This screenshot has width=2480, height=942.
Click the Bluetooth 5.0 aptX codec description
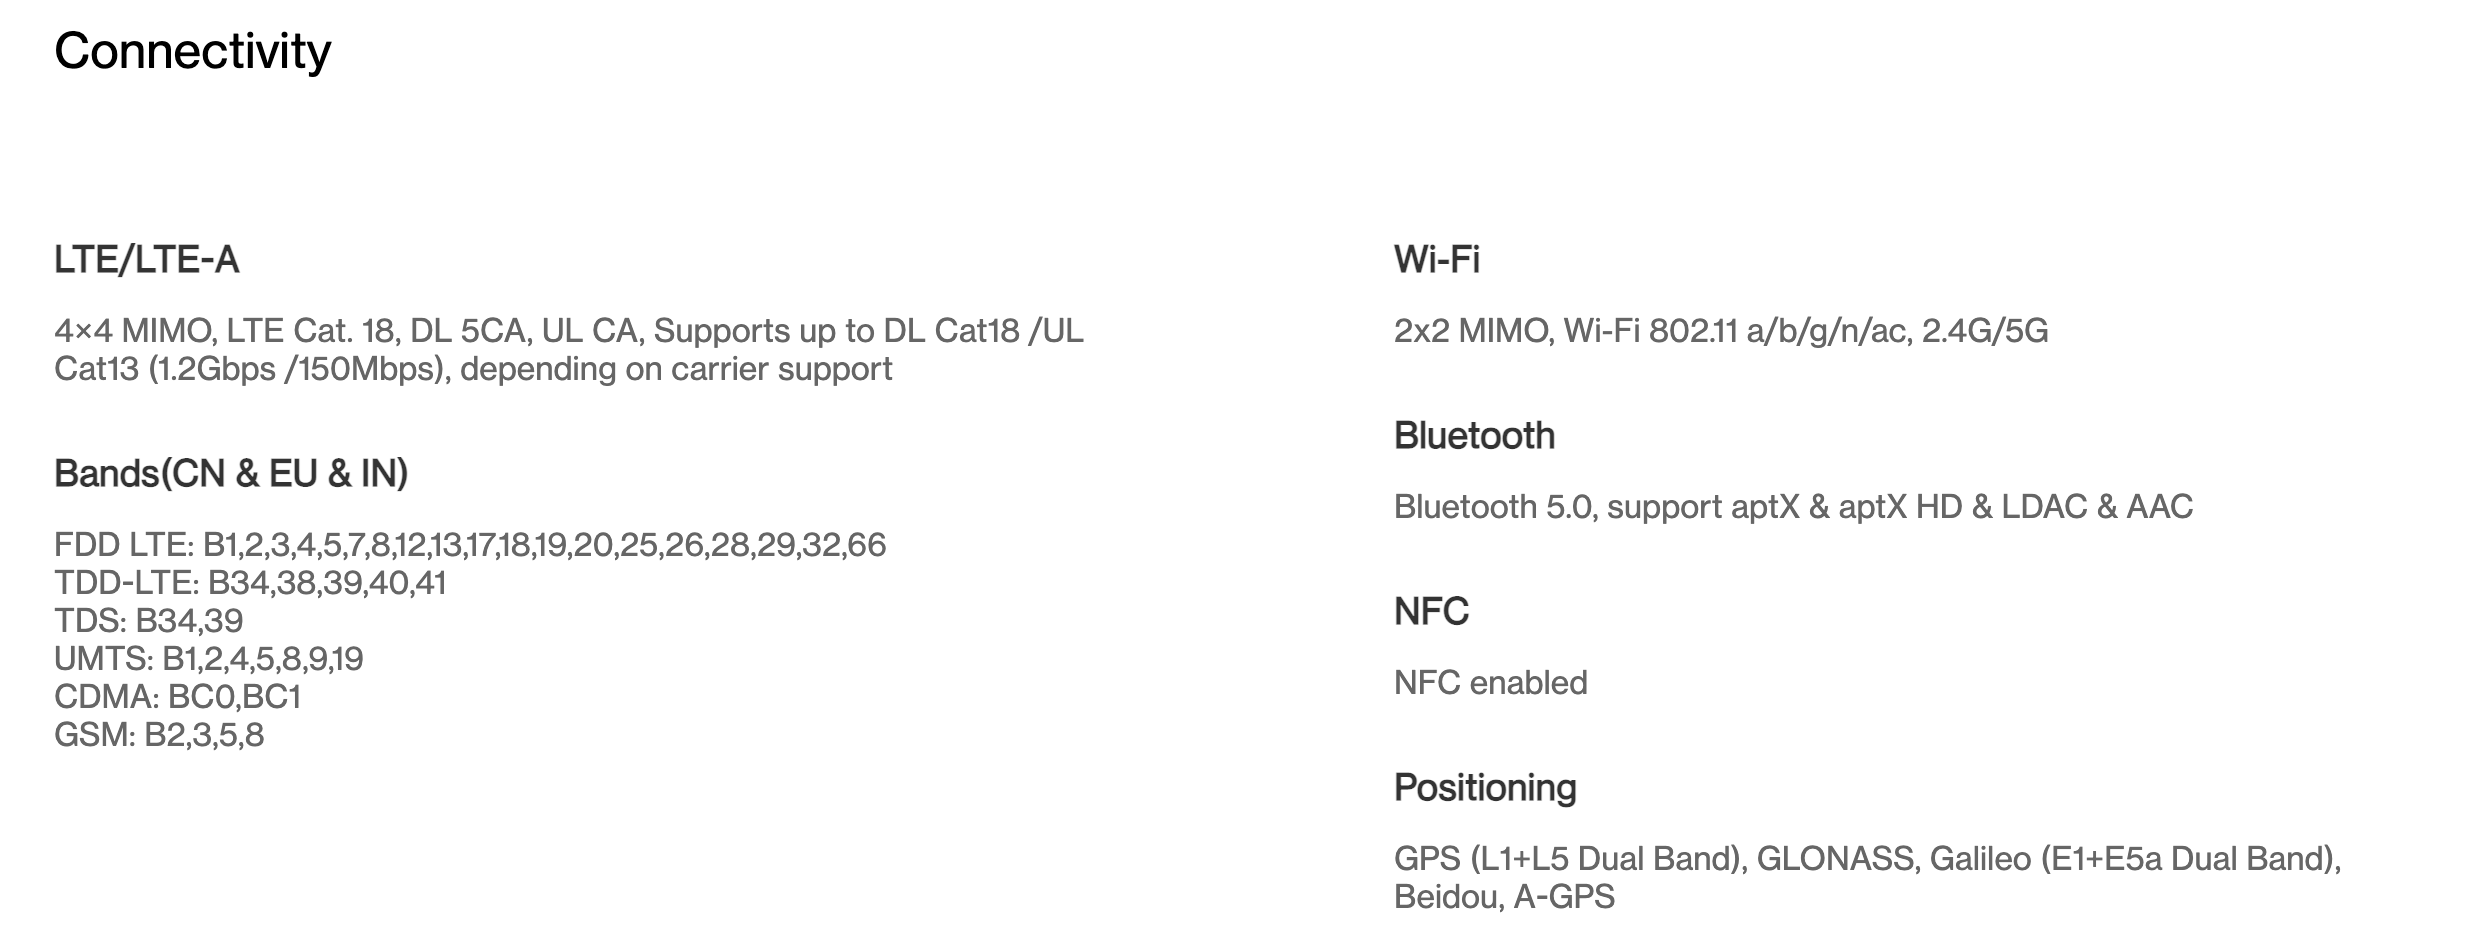click(1792, 507)
